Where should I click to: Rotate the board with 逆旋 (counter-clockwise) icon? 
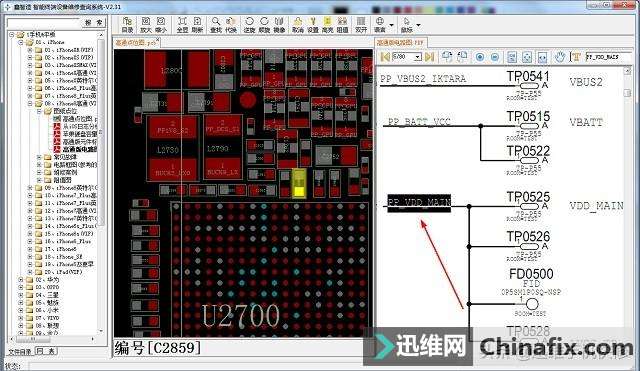249,25
